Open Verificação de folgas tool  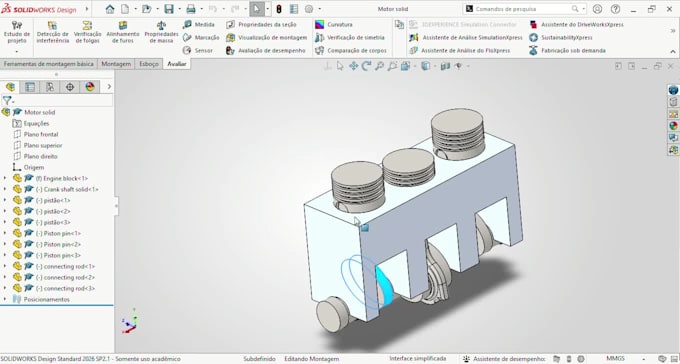(x=88, y=32)
